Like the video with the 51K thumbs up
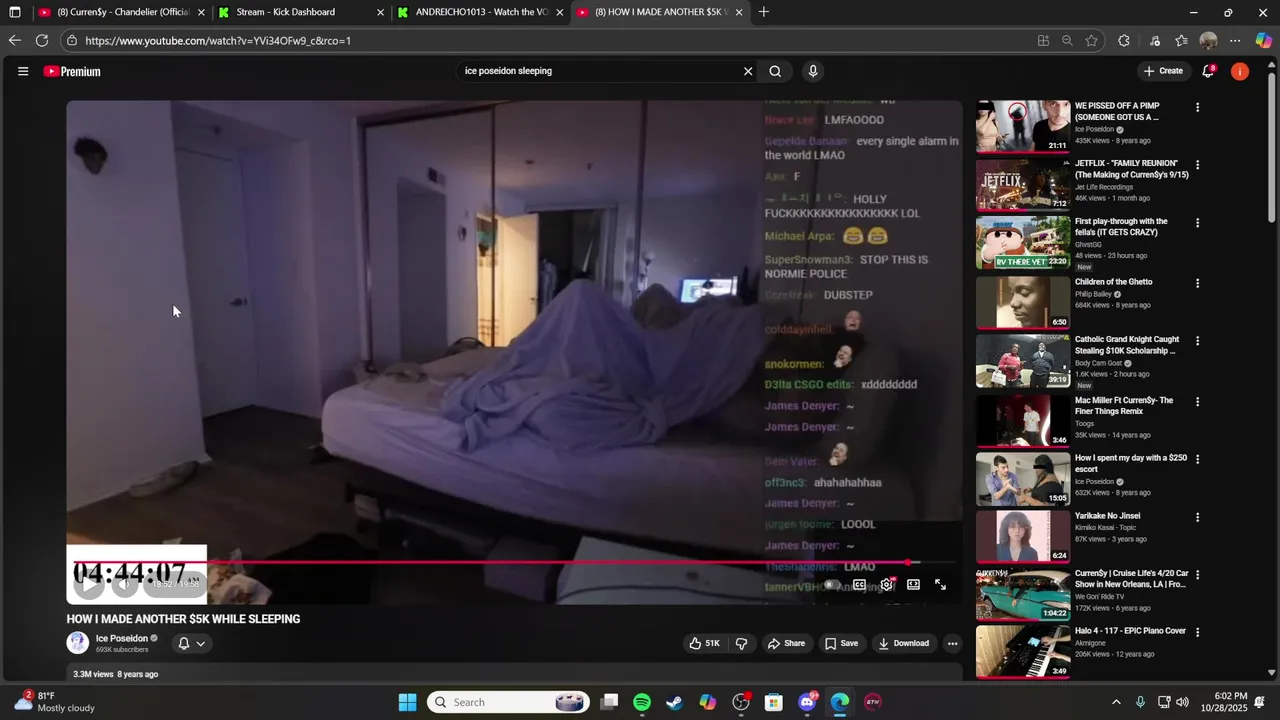 click(x=704, y=644)
